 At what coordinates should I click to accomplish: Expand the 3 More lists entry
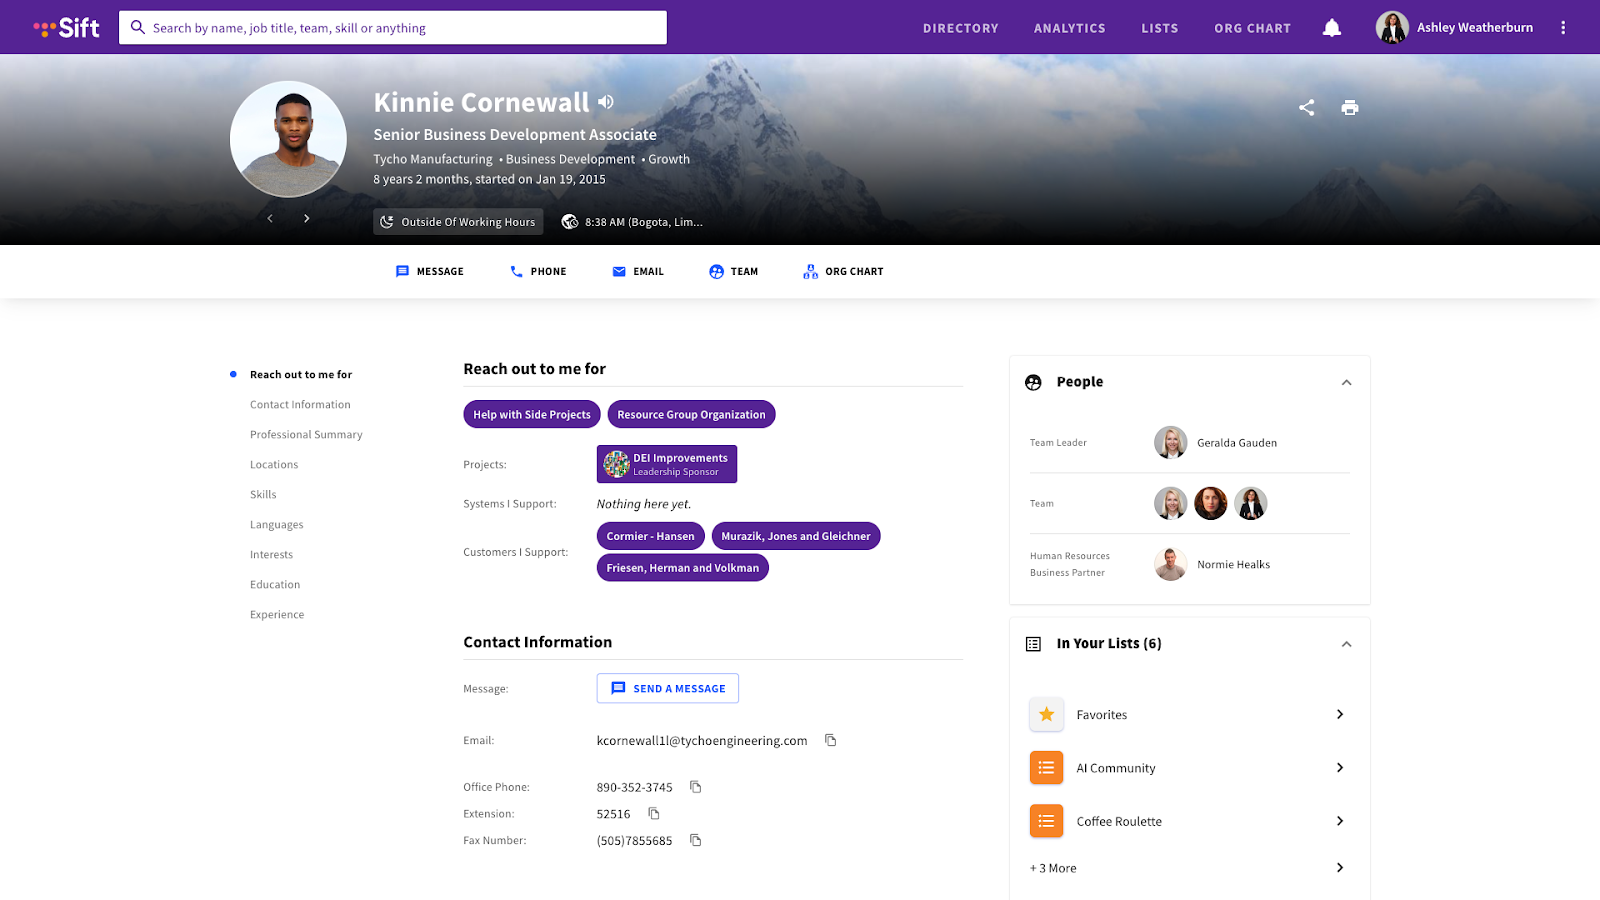point(1052,867)
